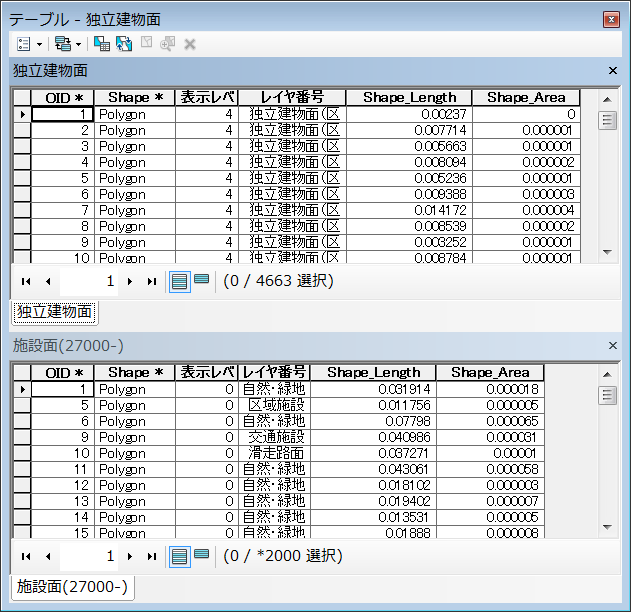Click the down arrow of 独立建物面 scrollbar
Image resolution: width=631 pixels, height=612 pixels.
coord(608,252)
